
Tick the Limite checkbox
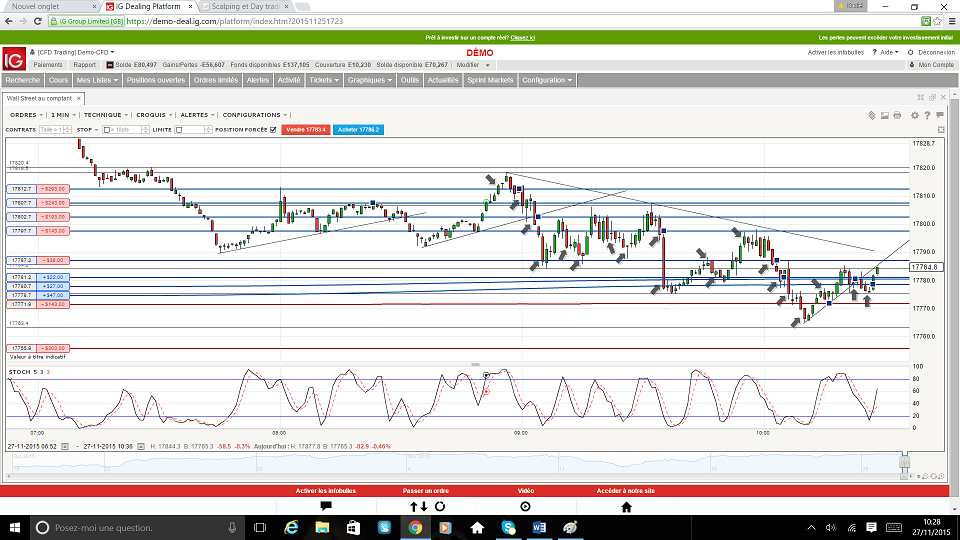pos(179,129)
